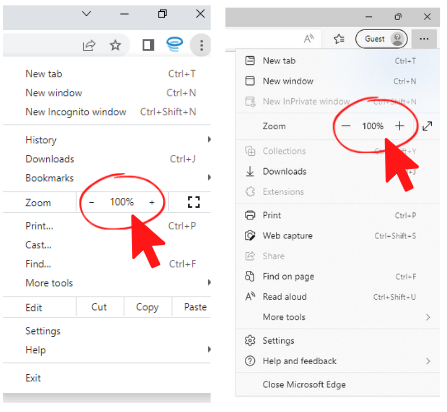This screenshot has height=412, width=447.
Task: Click the blue swirl extension icon
Action: tap(174, 44)
